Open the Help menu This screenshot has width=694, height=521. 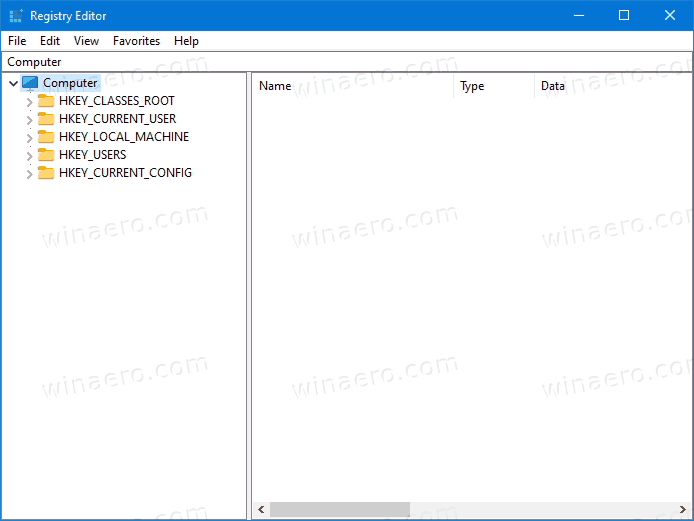(x=186, y=41)
